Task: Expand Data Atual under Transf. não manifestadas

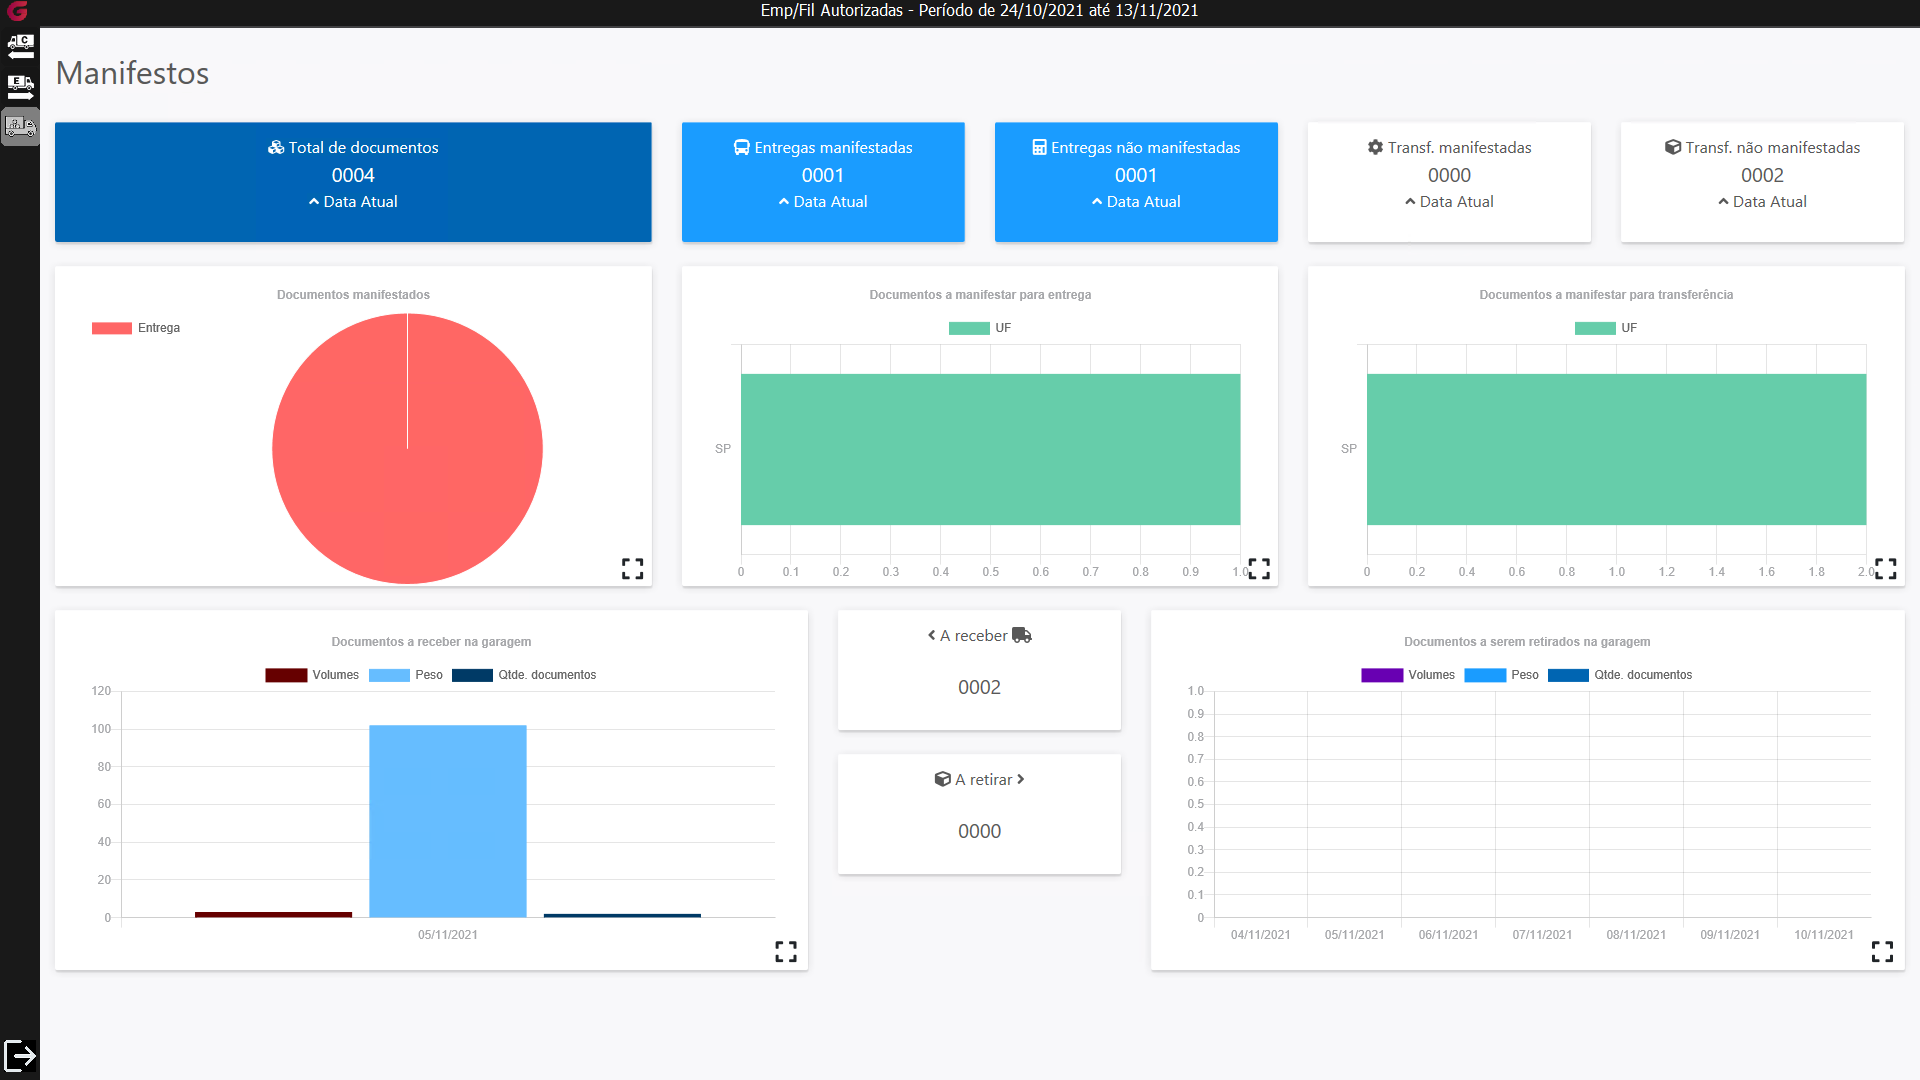Action: click(1762, 202)
